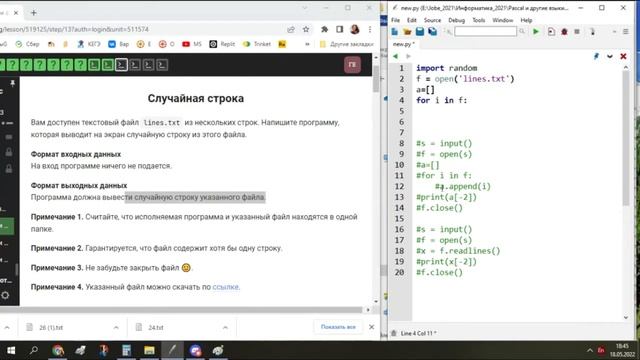Screen dimensions: 640x360
Task: Expand options for 24.txt download
Action: (225, 327)
